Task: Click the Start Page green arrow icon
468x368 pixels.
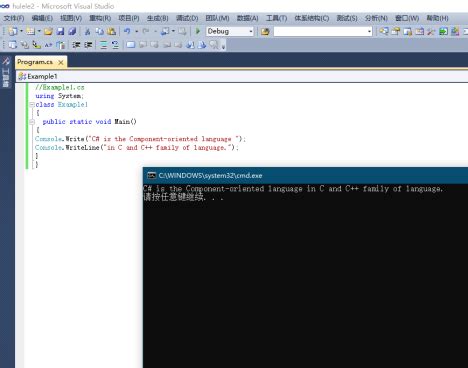Action: point(443,31)
